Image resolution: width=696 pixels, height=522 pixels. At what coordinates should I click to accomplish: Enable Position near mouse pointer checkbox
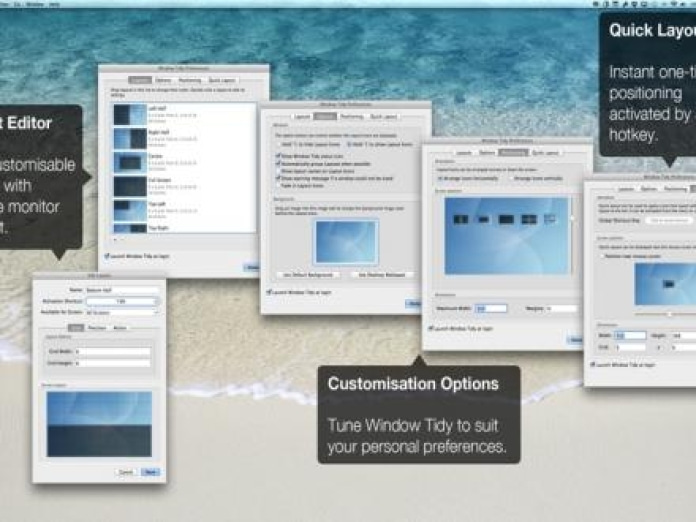click(602, 256)
